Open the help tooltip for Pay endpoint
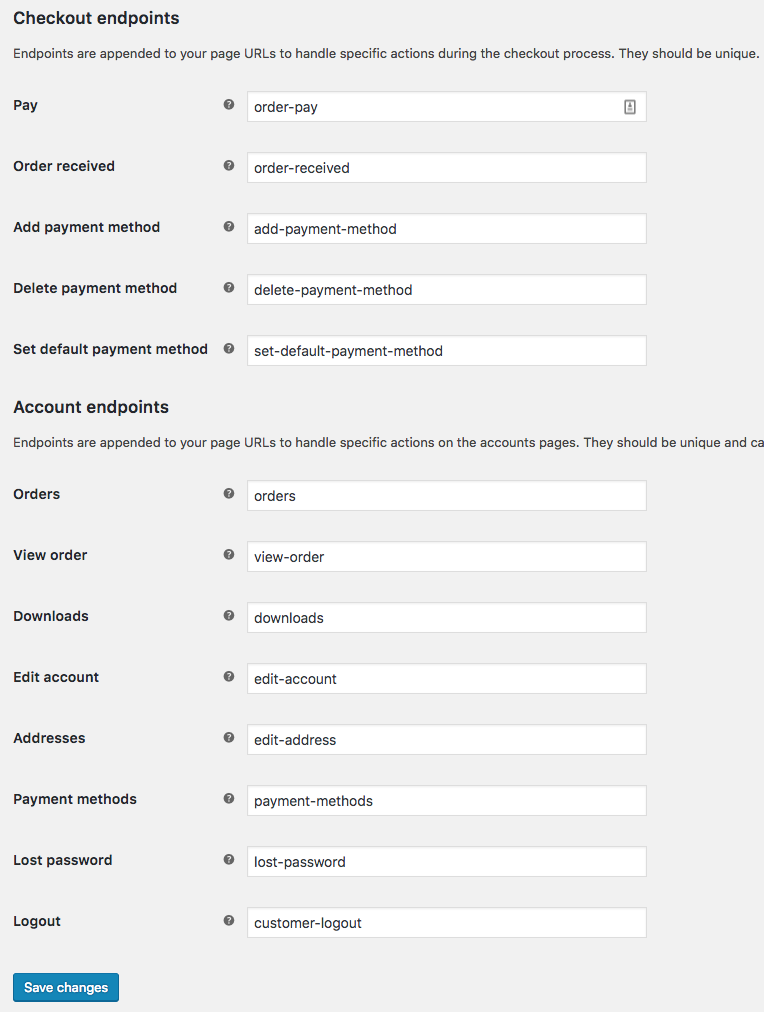Viewport: 764px width, 1012px height. click(229, 103)
